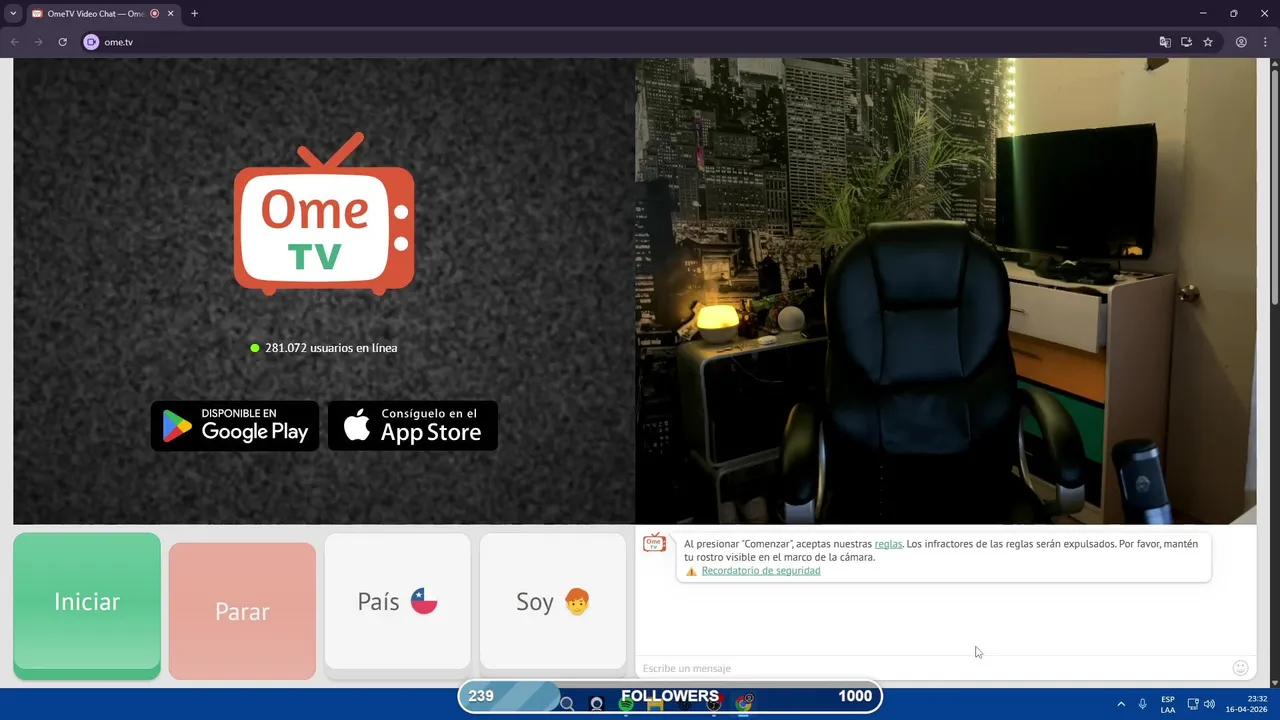This screenshot has height=720, width=1280.
Task: Open the Chrome profile icon
Action: [1241, 42]
